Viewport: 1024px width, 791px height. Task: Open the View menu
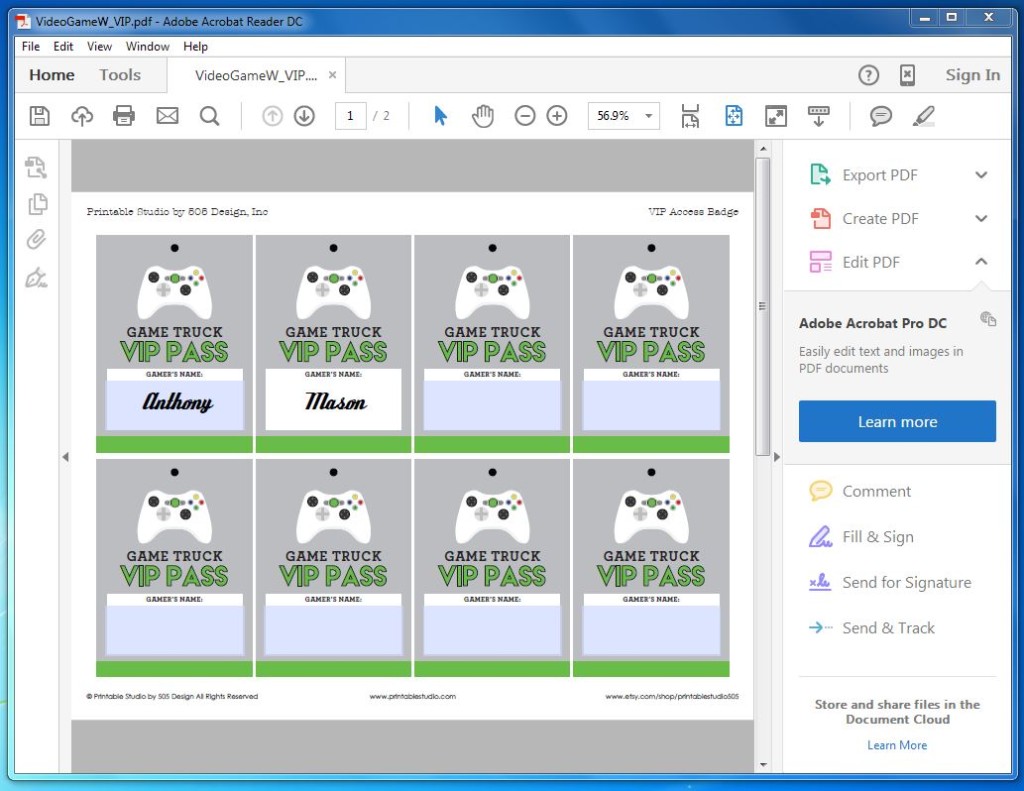[99, 46]
